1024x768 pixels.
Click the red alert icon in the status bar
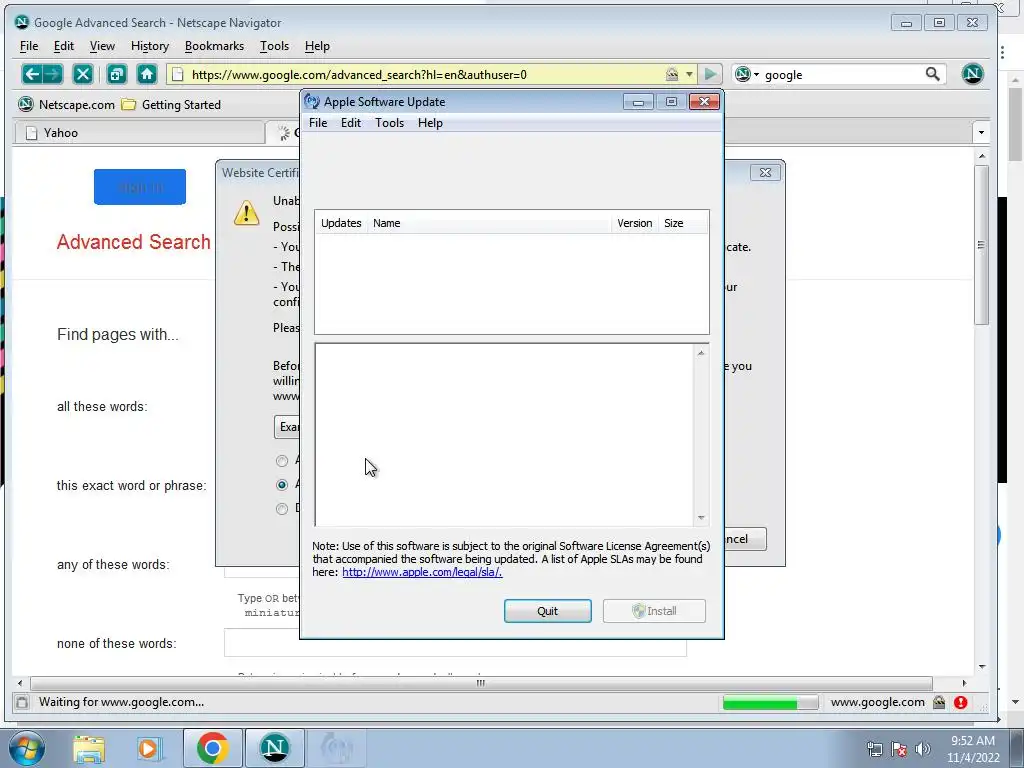961,702
